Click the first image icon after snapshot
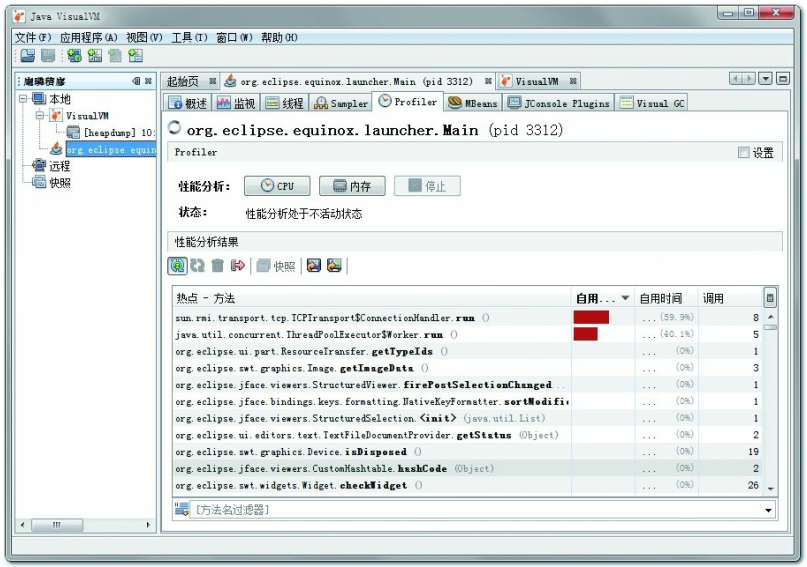This screenshot has height=567, width=807. (313, 265)
